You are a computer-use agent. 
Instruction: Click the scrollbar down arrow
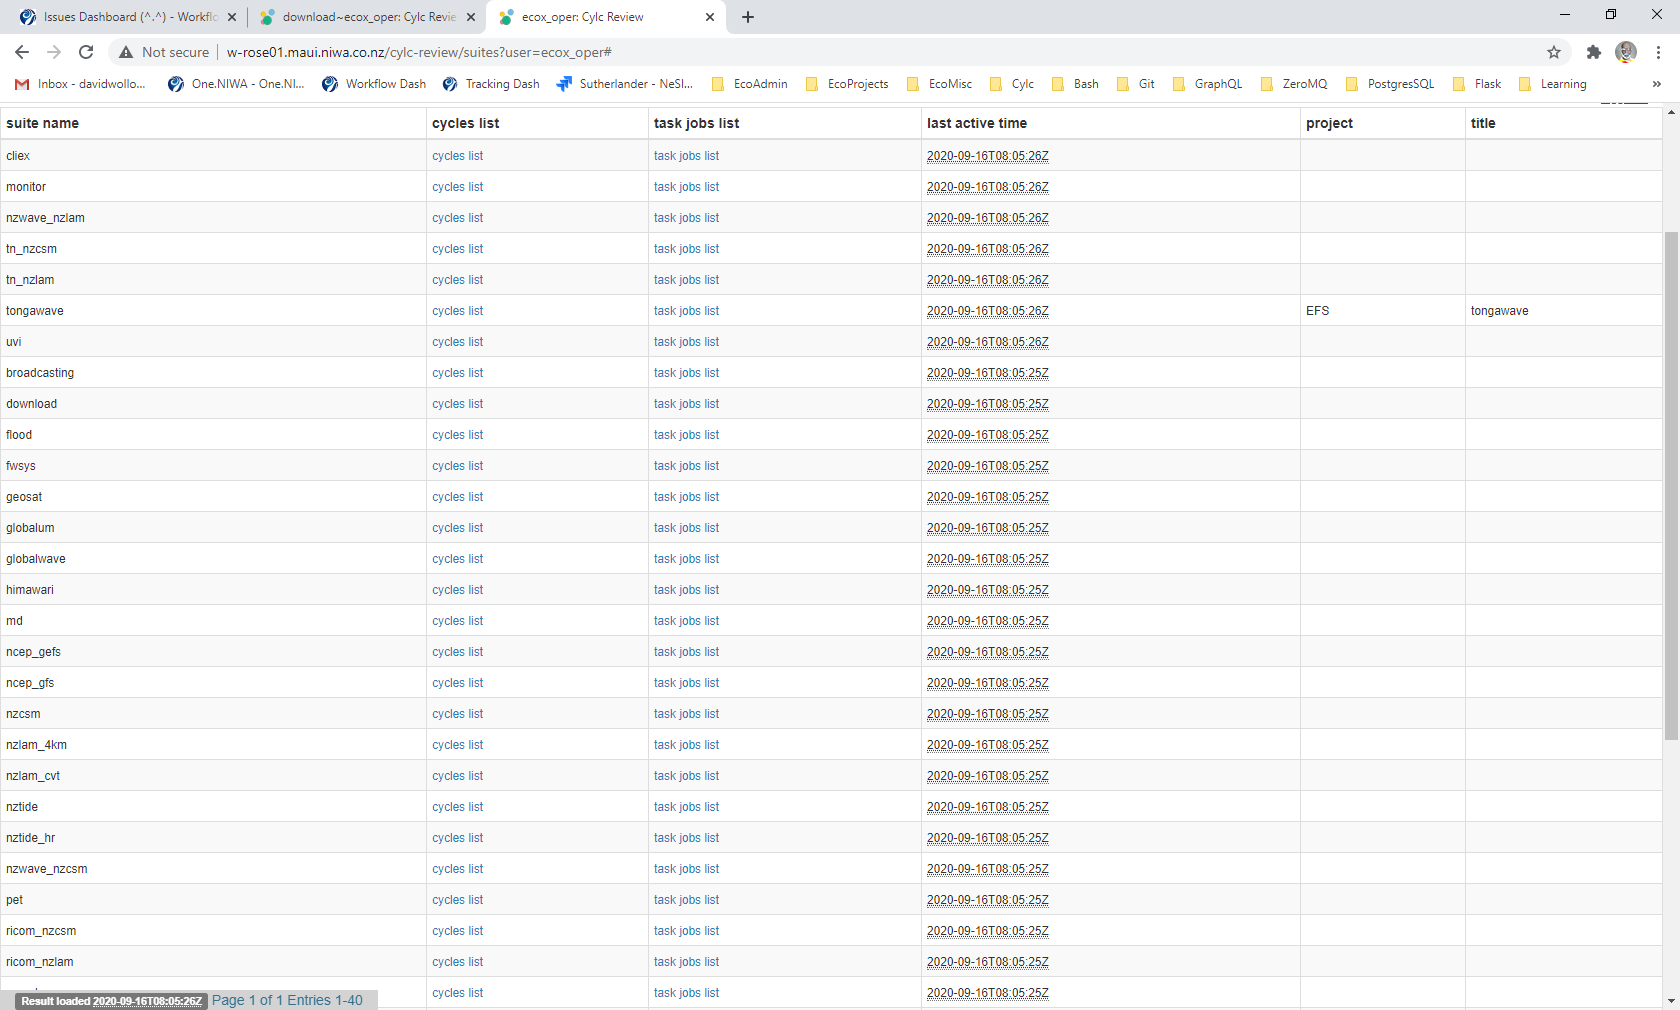pyautogui.click(x=1671, y=1001)
